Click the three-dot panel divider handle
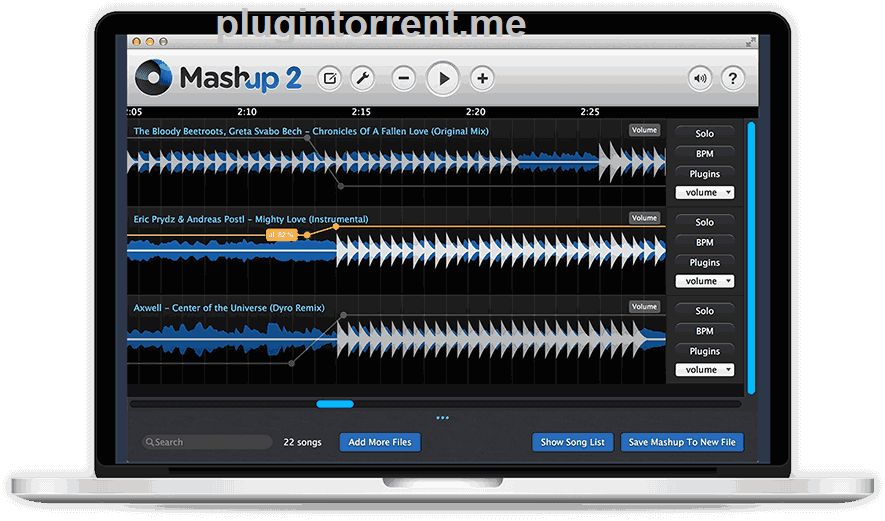 click(442, 418)
